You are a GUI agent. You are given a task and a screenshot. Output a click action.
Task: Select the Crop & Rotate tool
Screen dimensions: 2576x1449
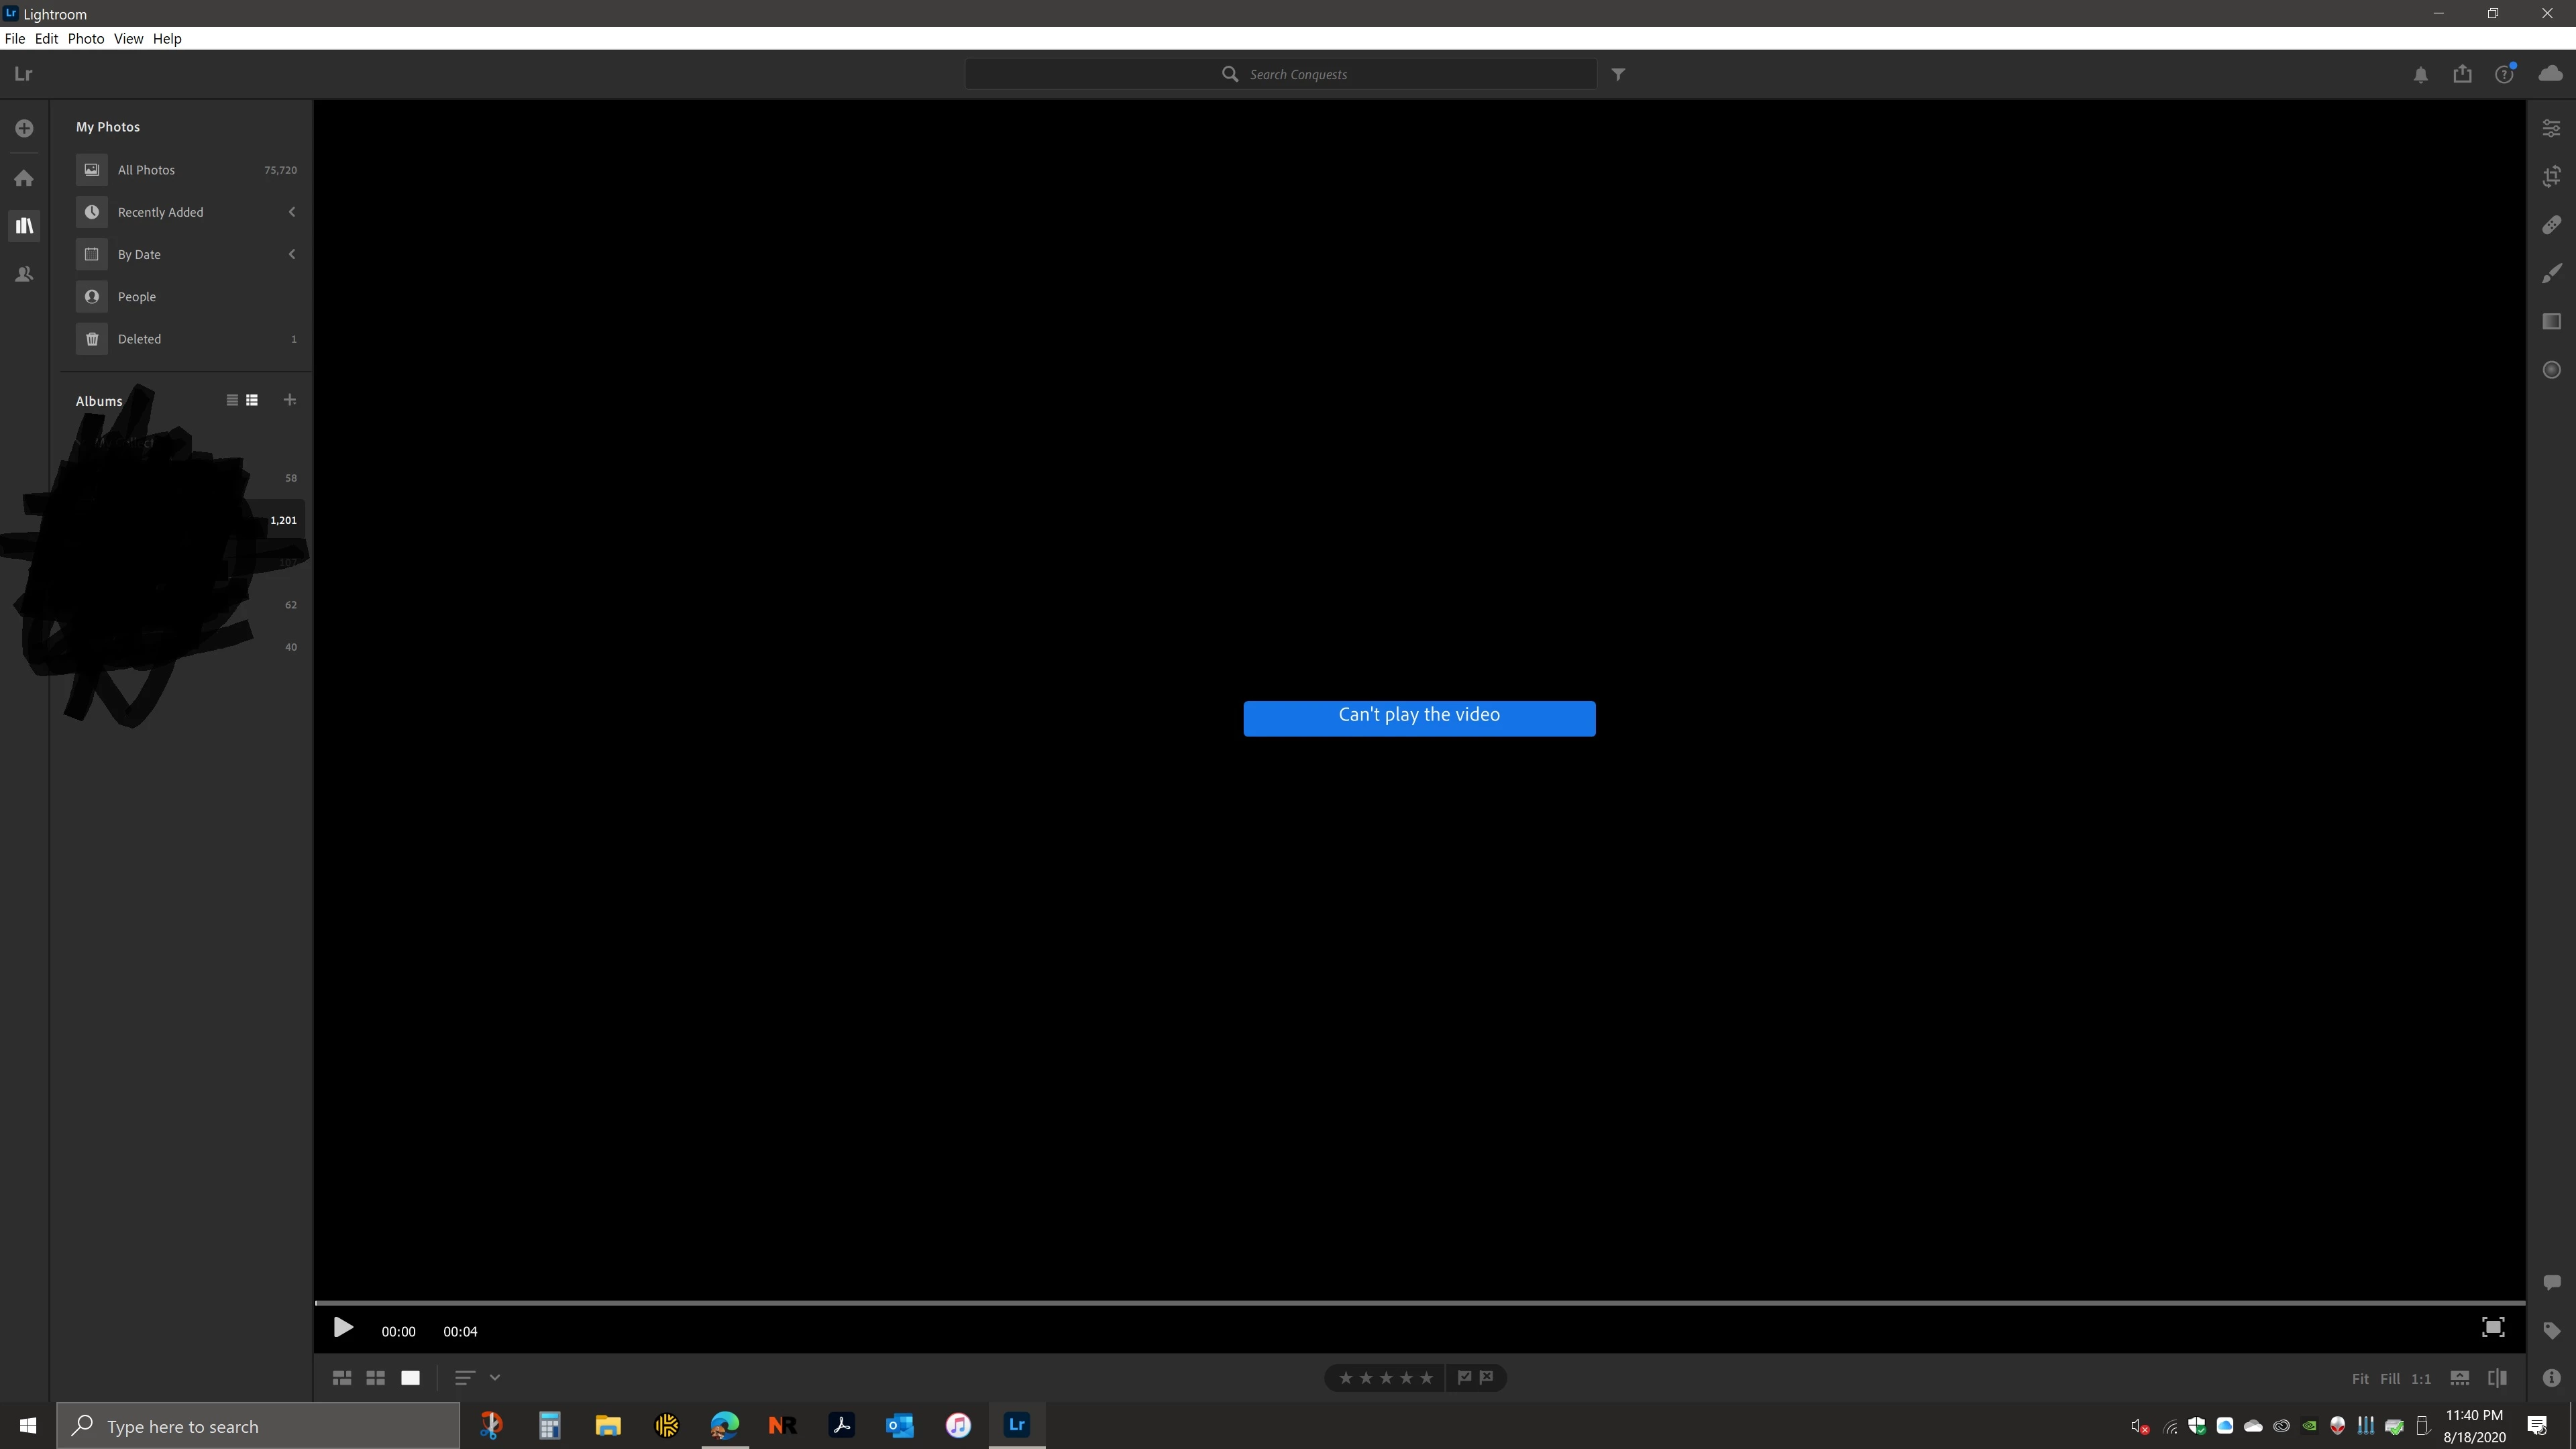tap(2551, 177)
